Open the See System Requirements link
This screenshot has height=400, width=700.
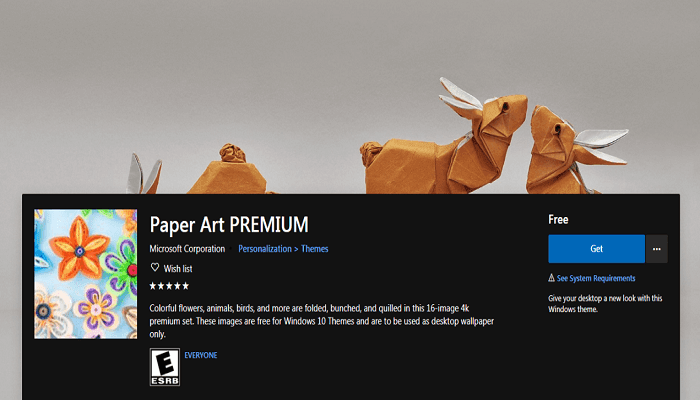(596, 278)
